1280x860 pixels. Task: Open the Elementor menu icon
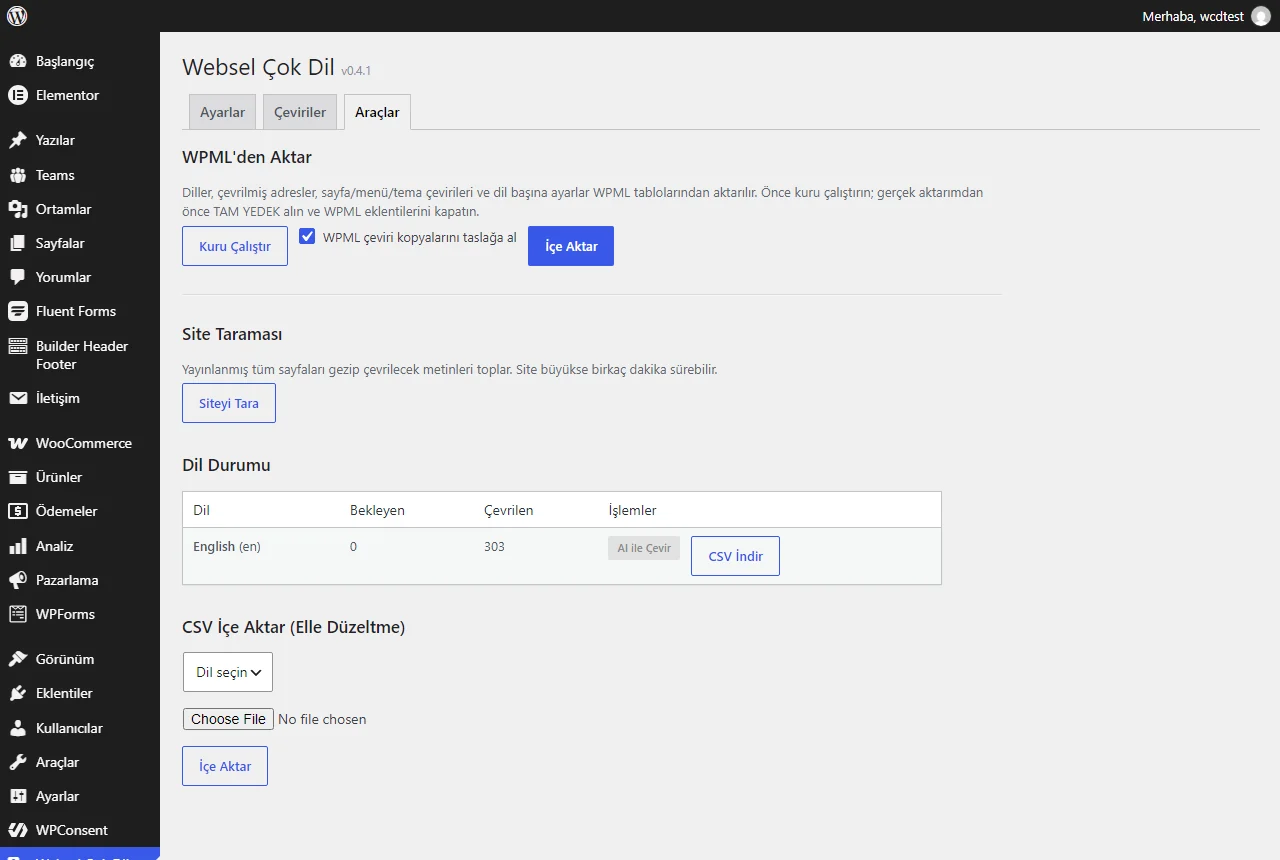[x=17, y=95]
